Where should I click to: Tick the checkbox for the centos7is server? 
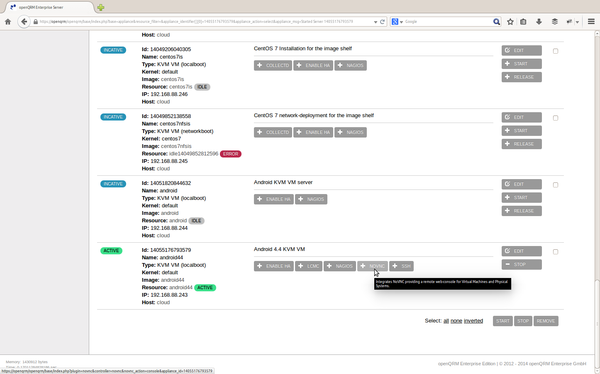pos(555,51)
